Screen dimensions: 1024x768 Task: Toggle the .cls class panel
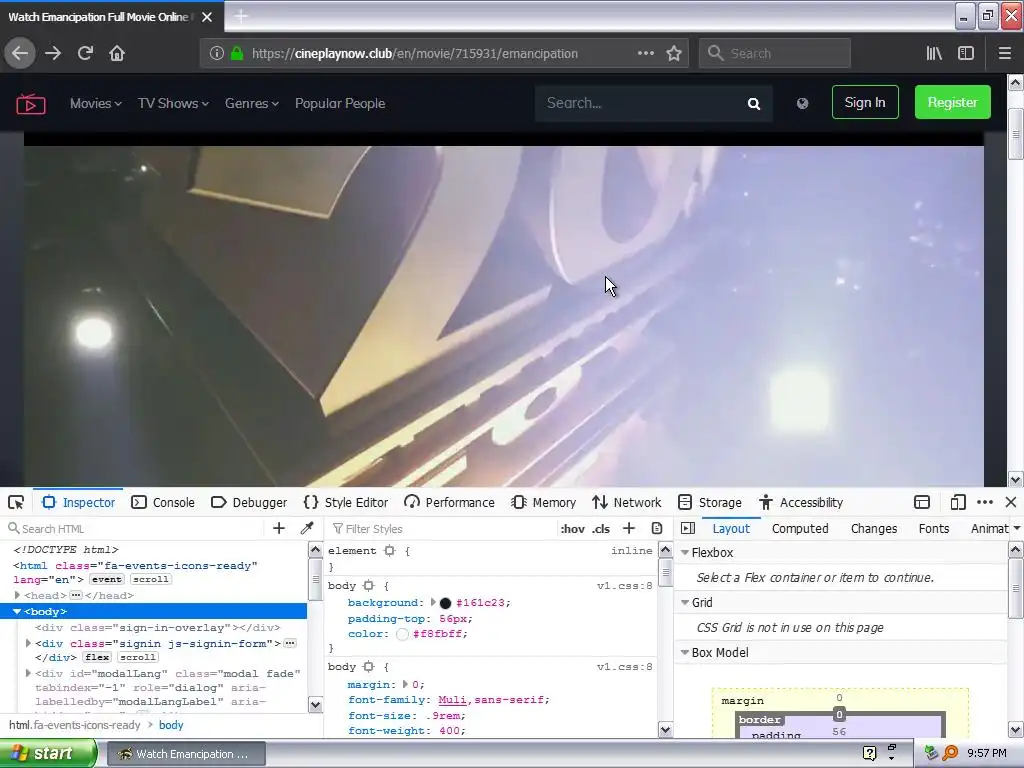(601, 529)
